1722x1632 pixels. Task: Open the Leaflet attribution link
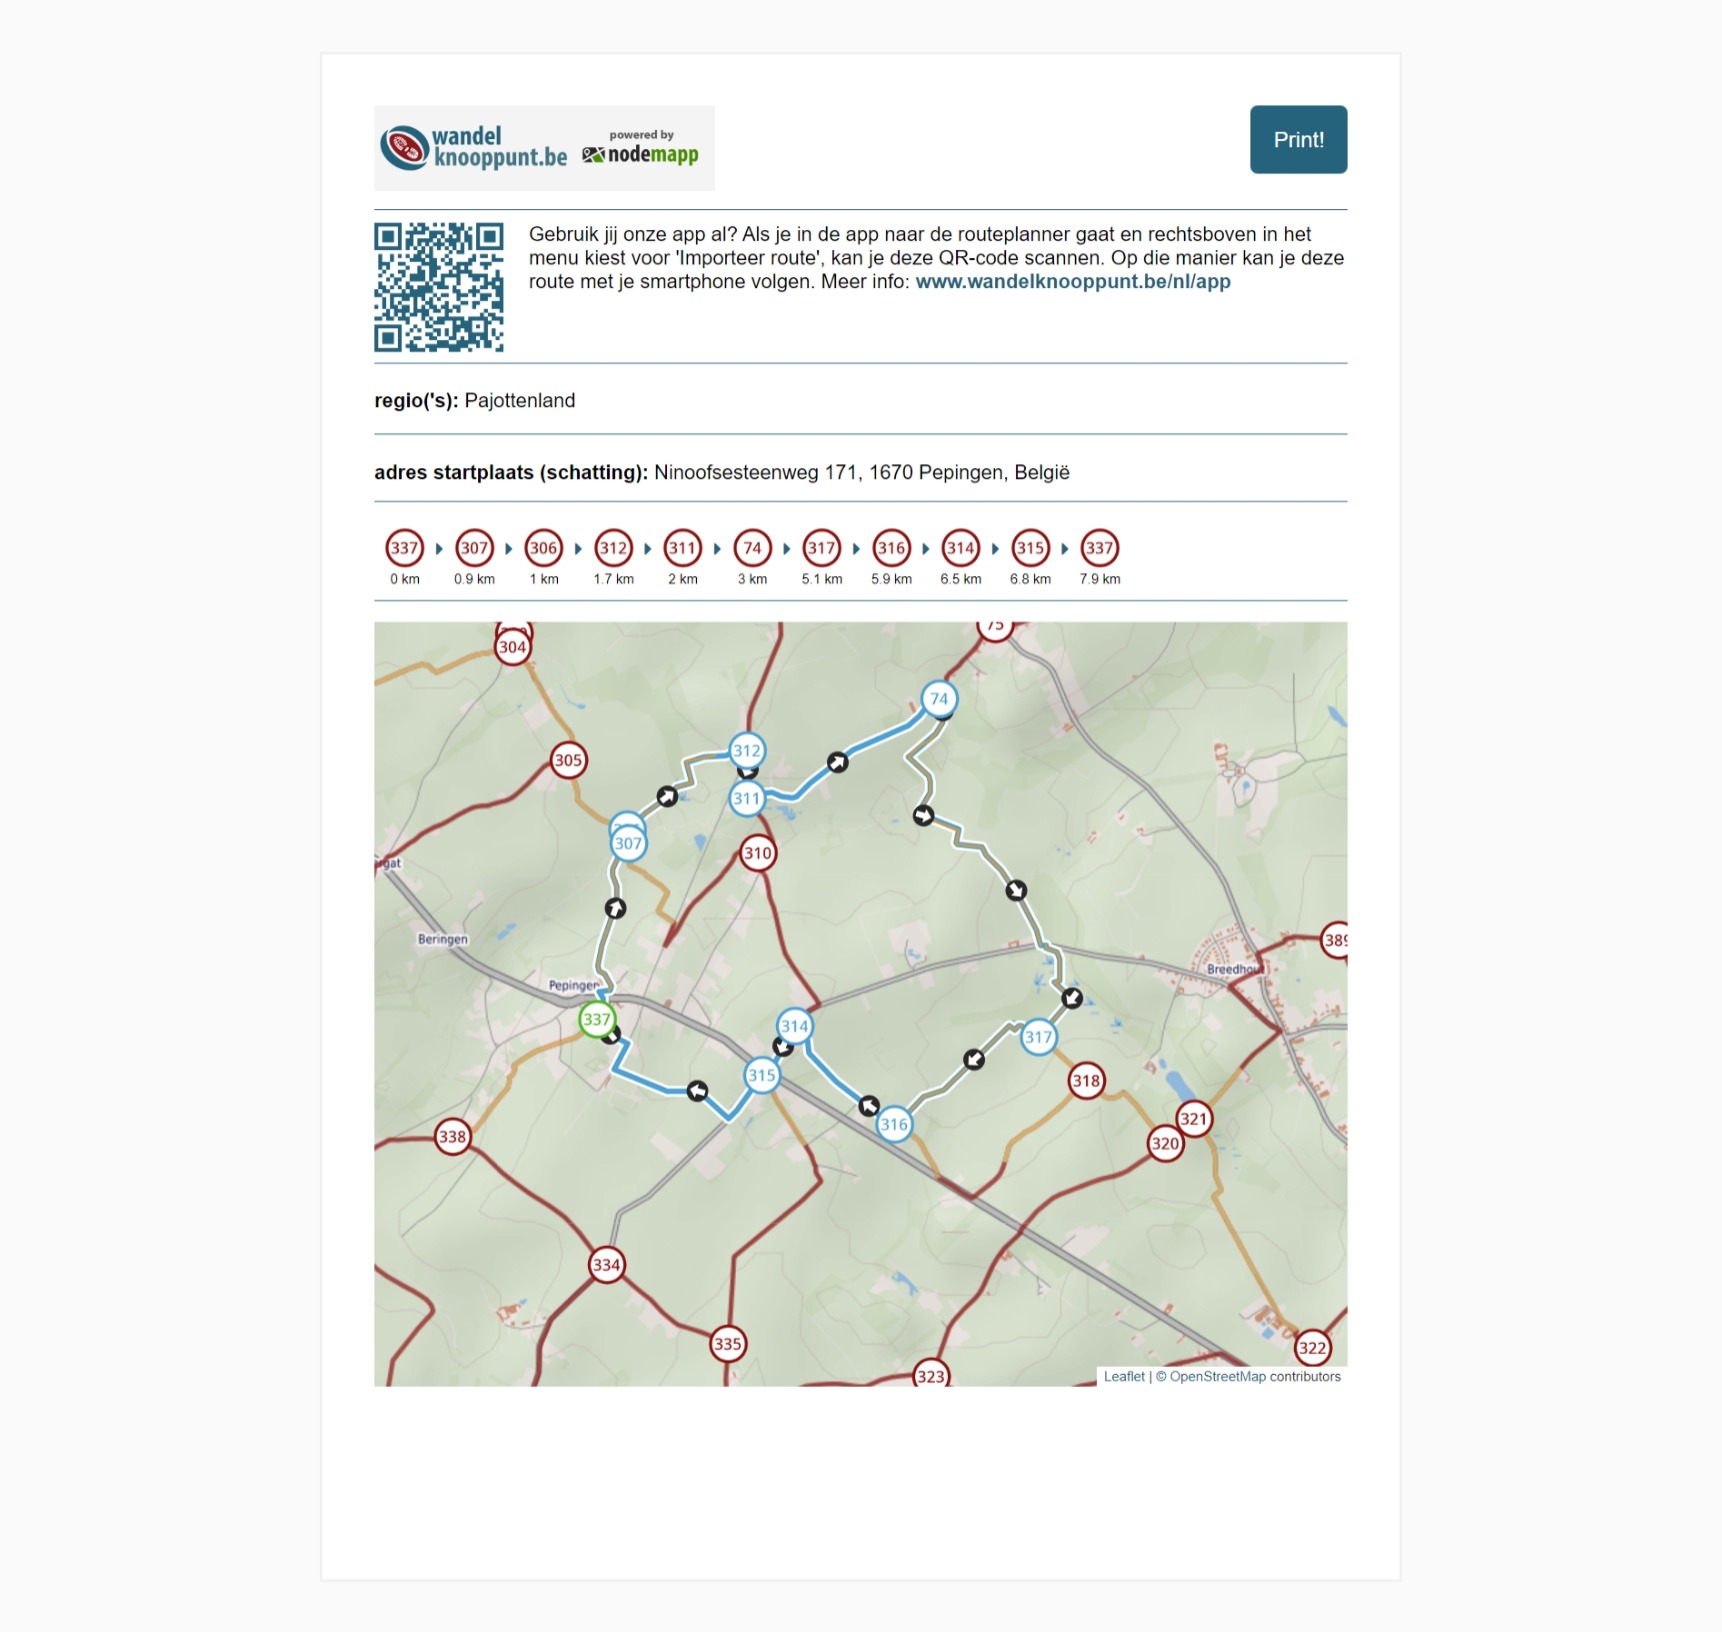pyautogui.click(x=1124, y=1377)
